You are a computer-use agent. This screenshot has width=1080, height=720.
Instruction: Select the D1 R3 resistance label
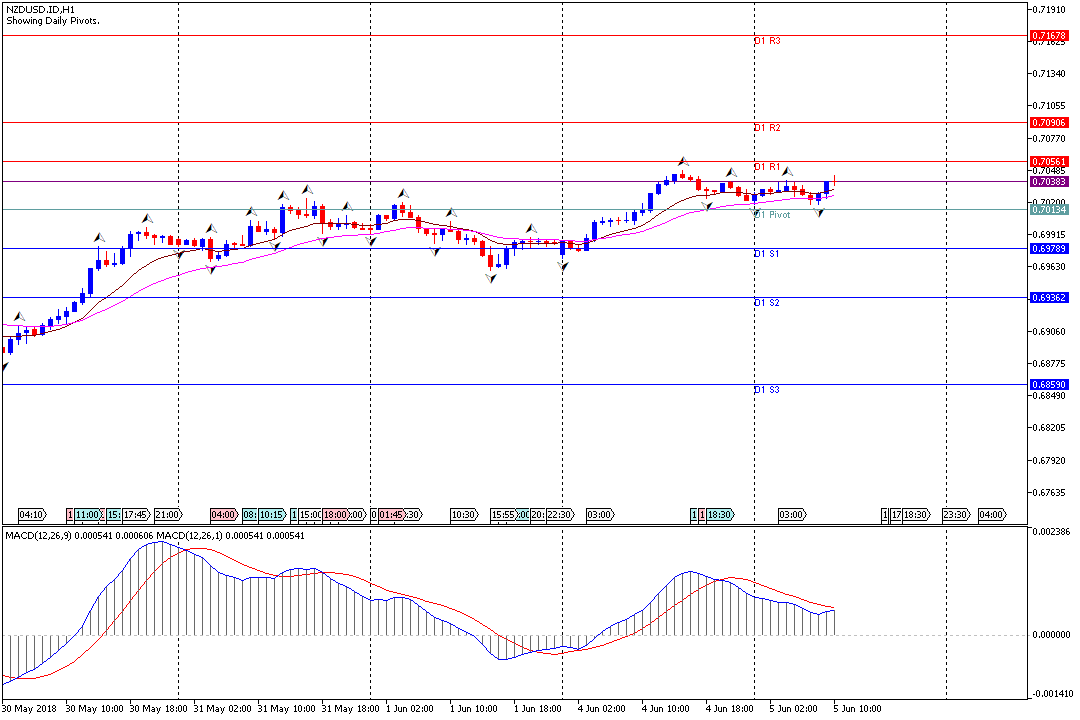767,41
